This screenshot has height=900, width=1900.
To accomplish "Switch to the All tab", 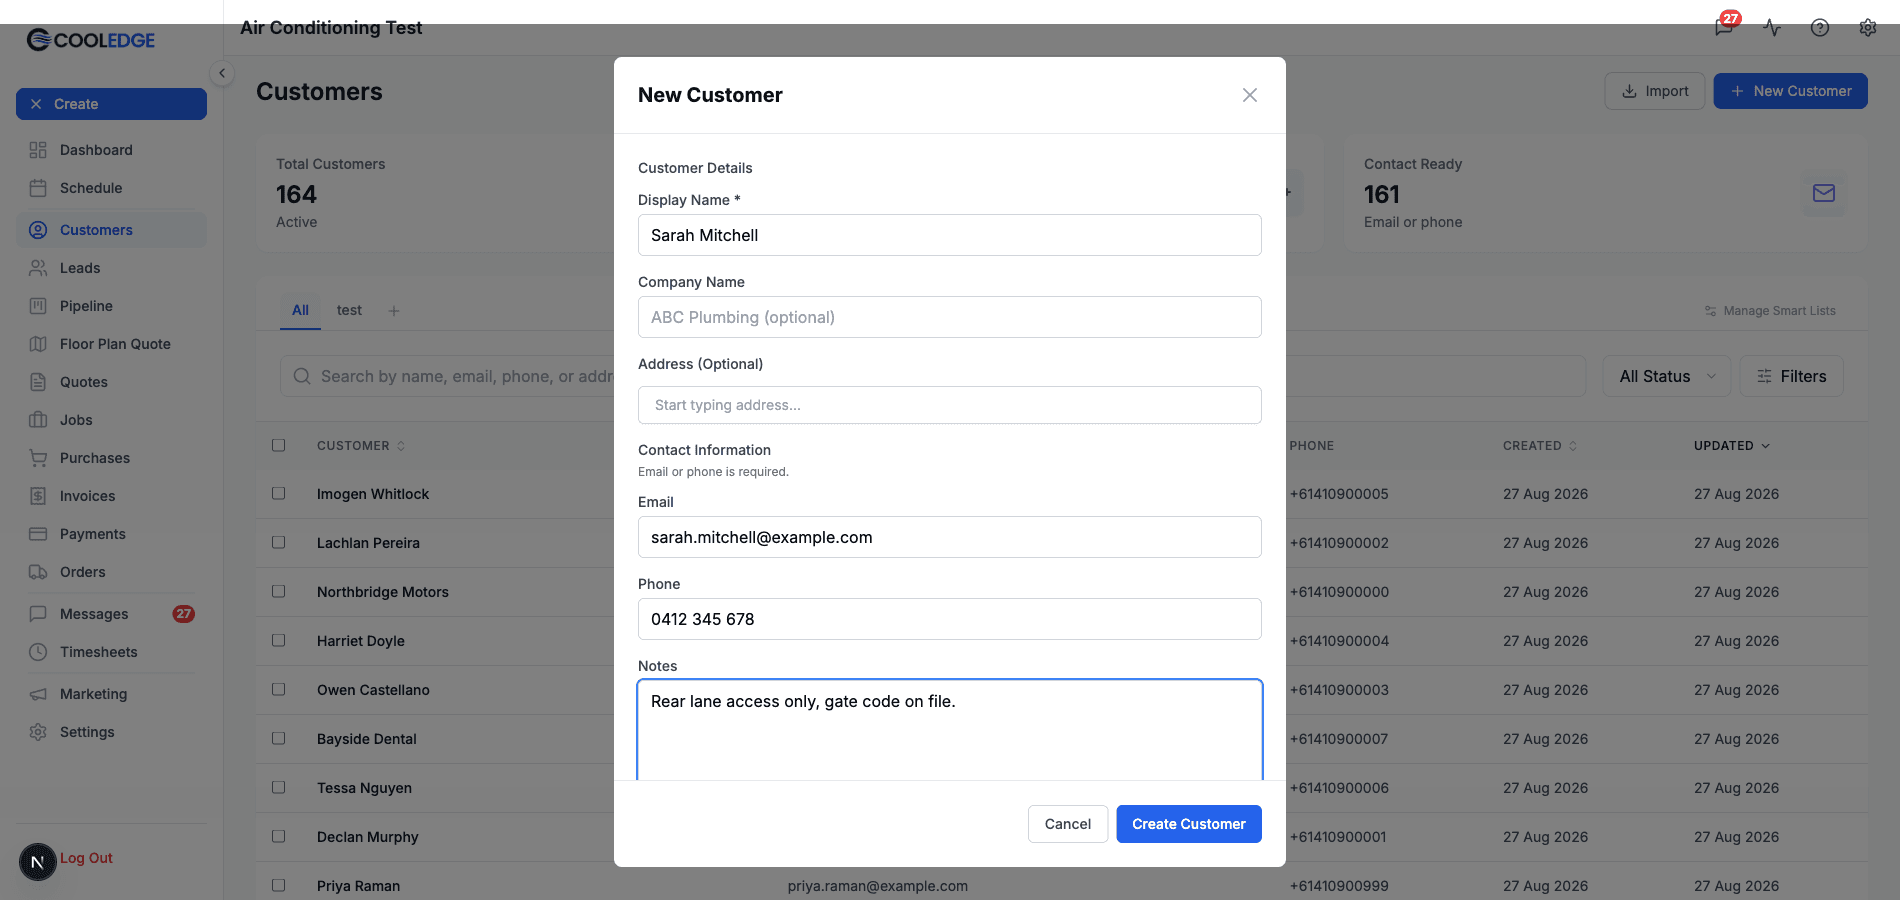I will pyautogui.click(x=300, y=310).
